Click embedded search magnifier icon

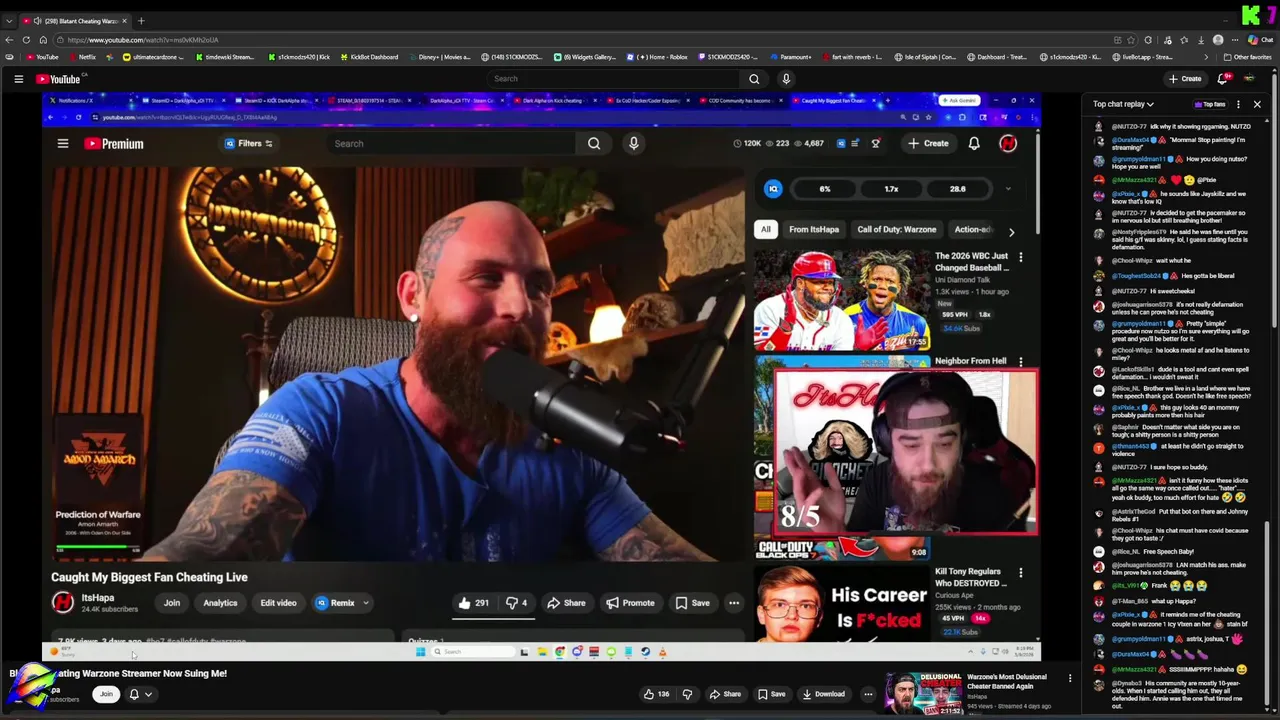pos(594,143)
